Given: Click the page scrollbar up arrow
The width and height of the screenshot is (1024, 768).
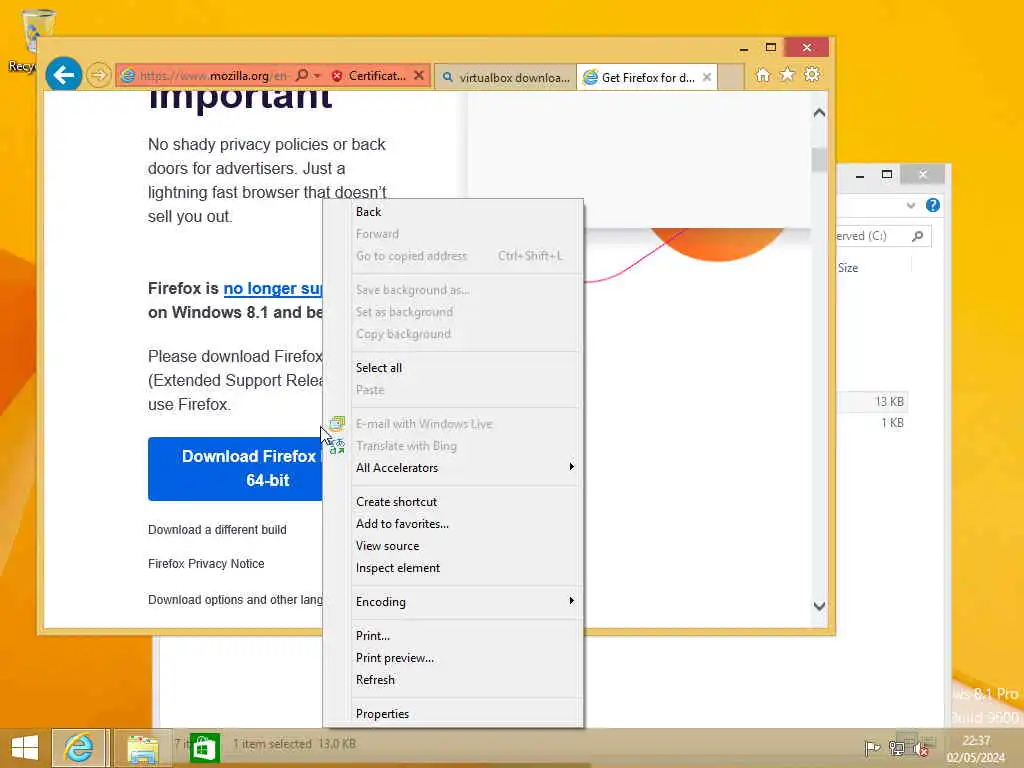Looking at the screenshot, I should tap(820, 113).
